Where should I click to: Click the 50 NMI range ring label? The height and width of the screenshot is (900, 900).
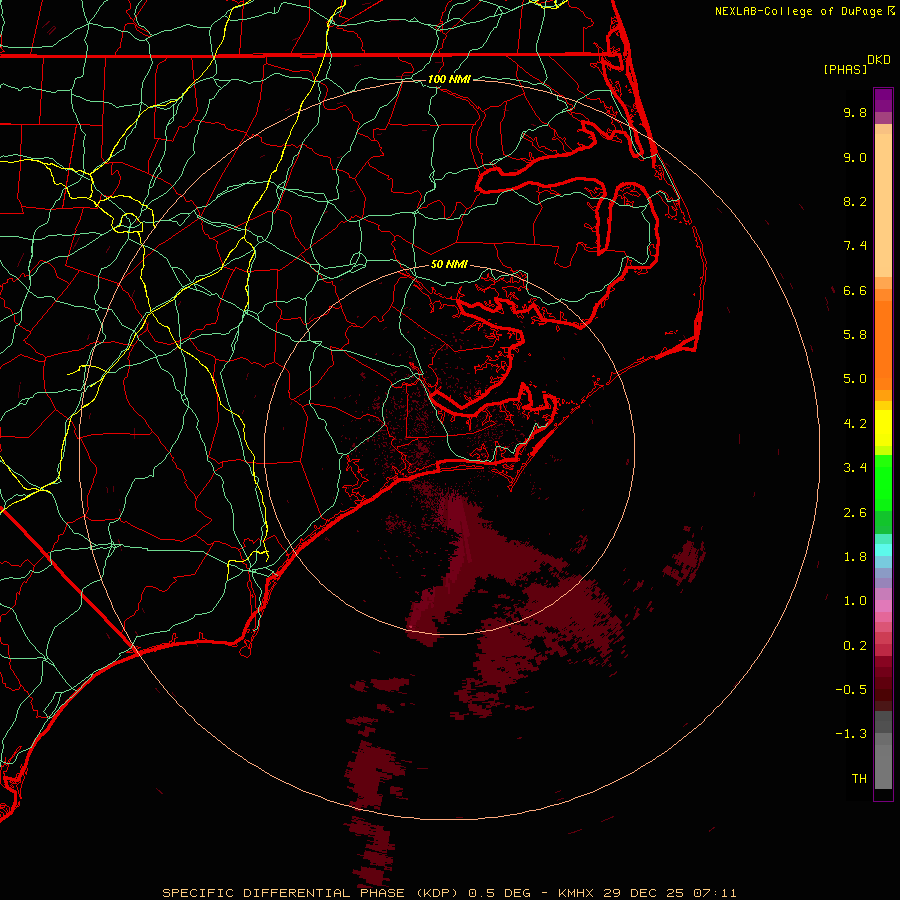pyautogui.click(x=449, y=265)
